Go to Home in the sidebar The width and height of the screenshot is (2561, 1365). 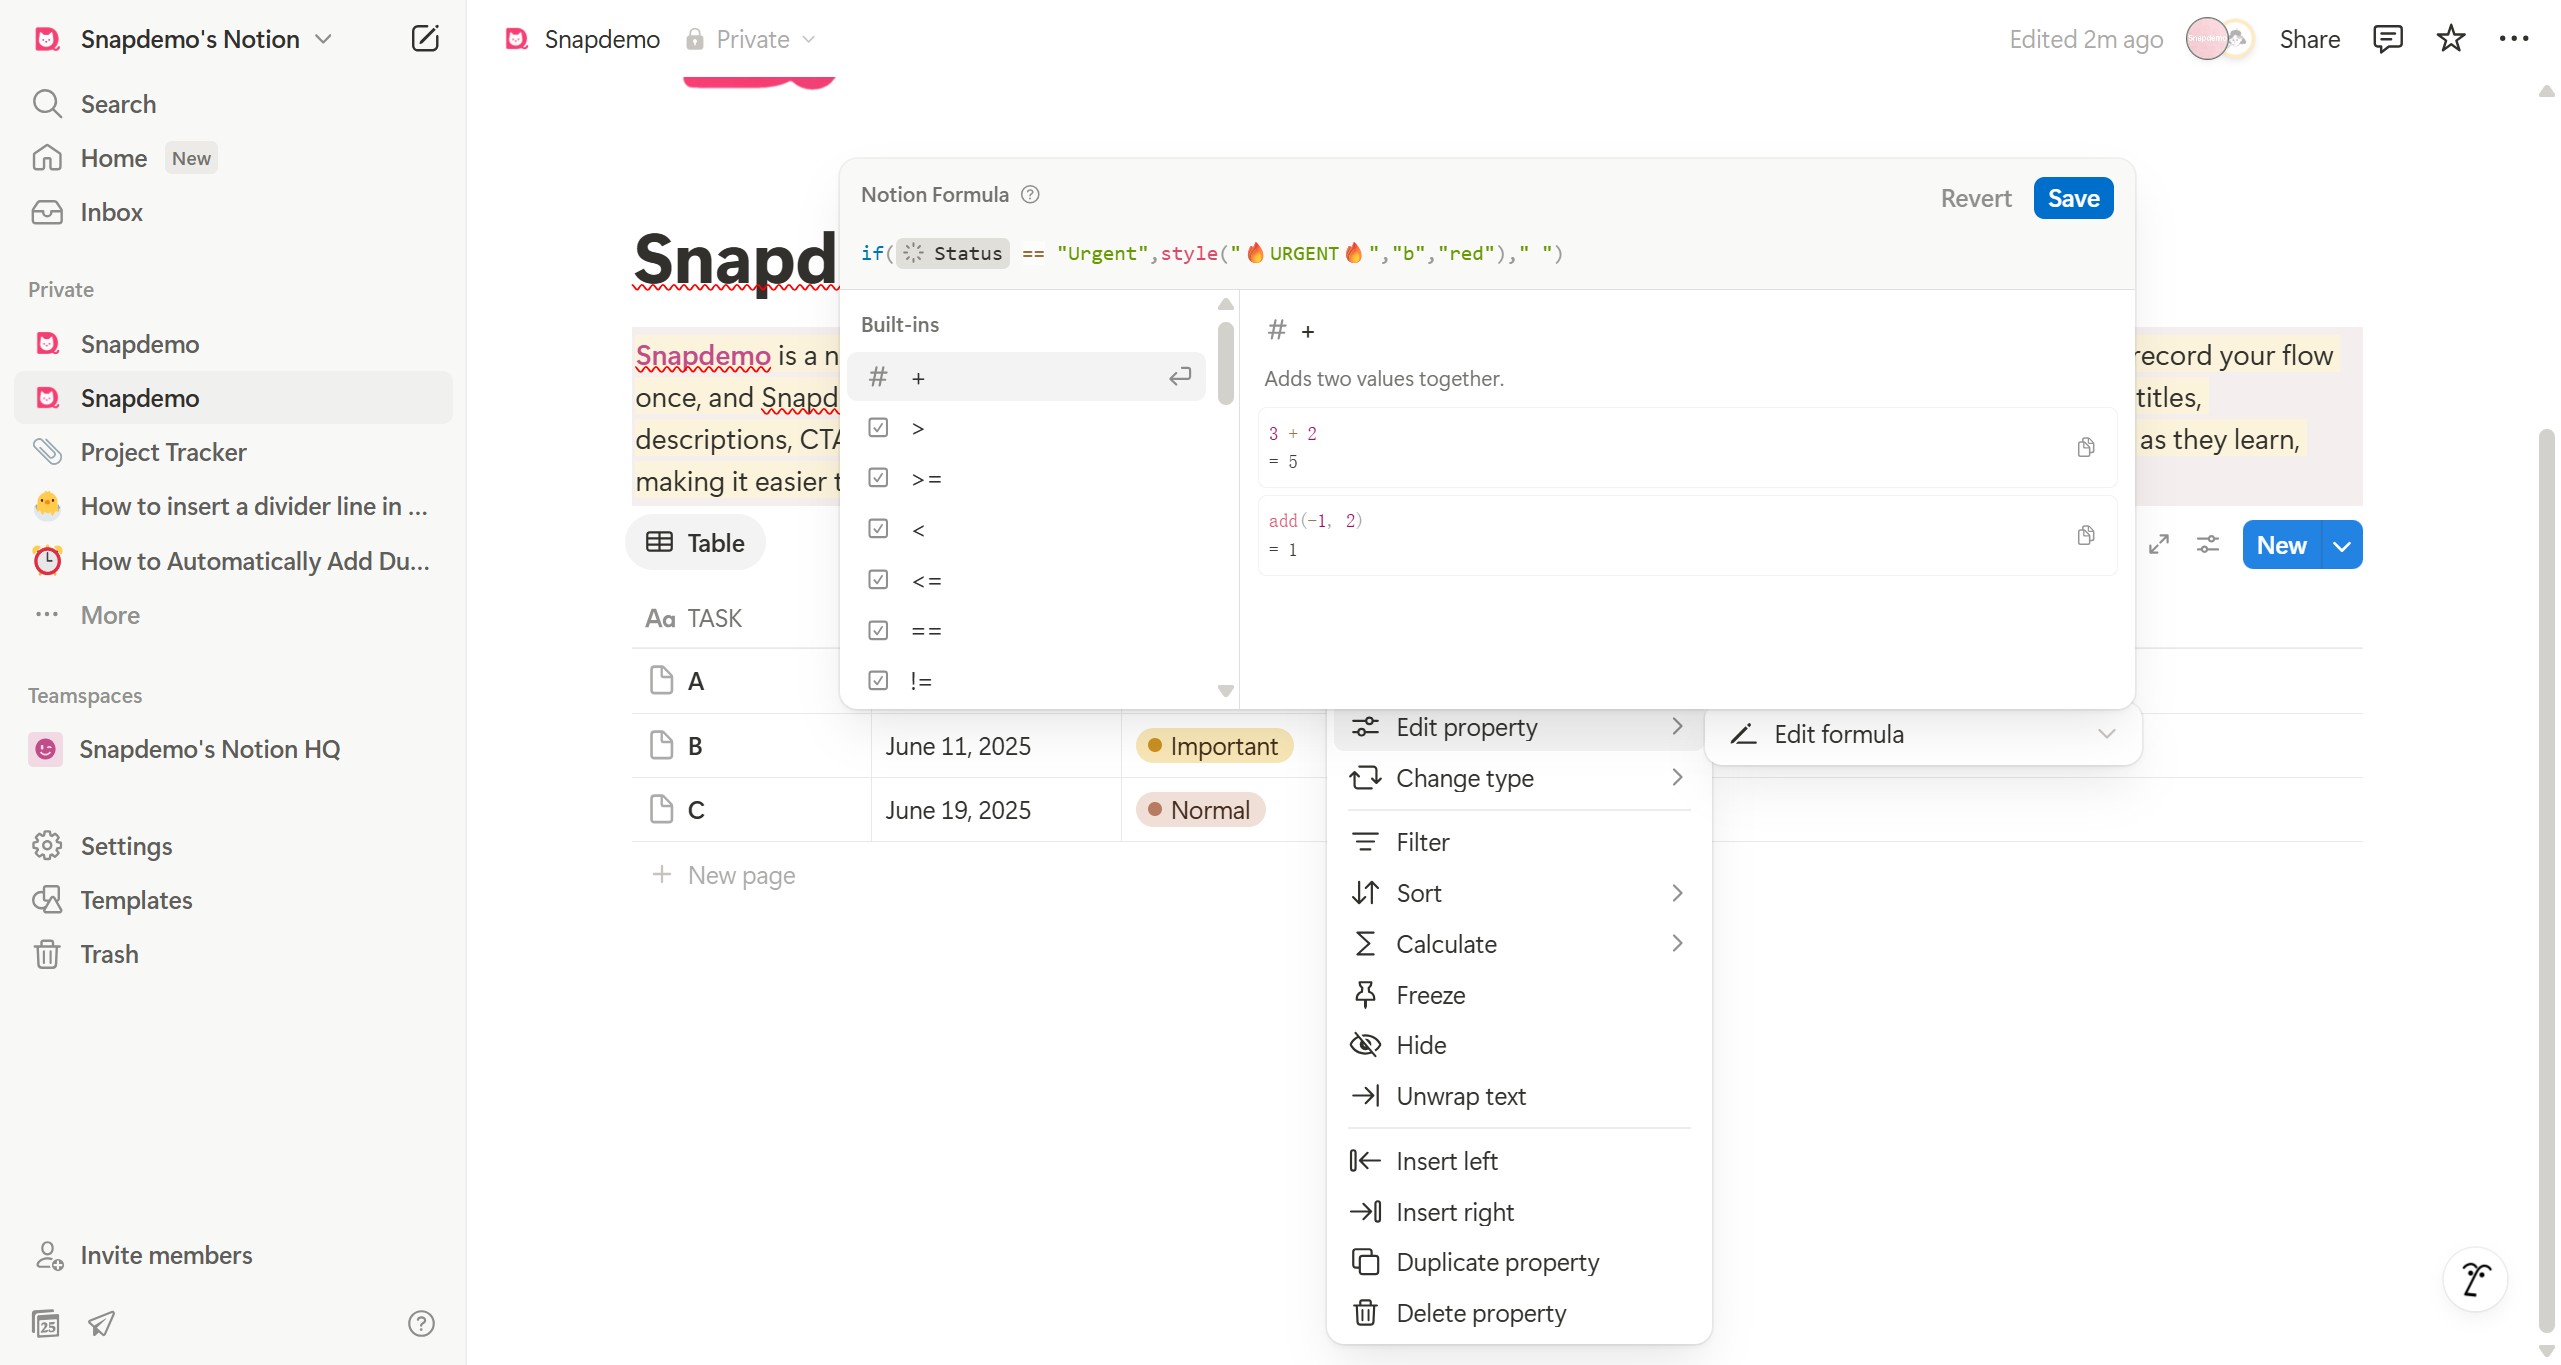(232, 158)
